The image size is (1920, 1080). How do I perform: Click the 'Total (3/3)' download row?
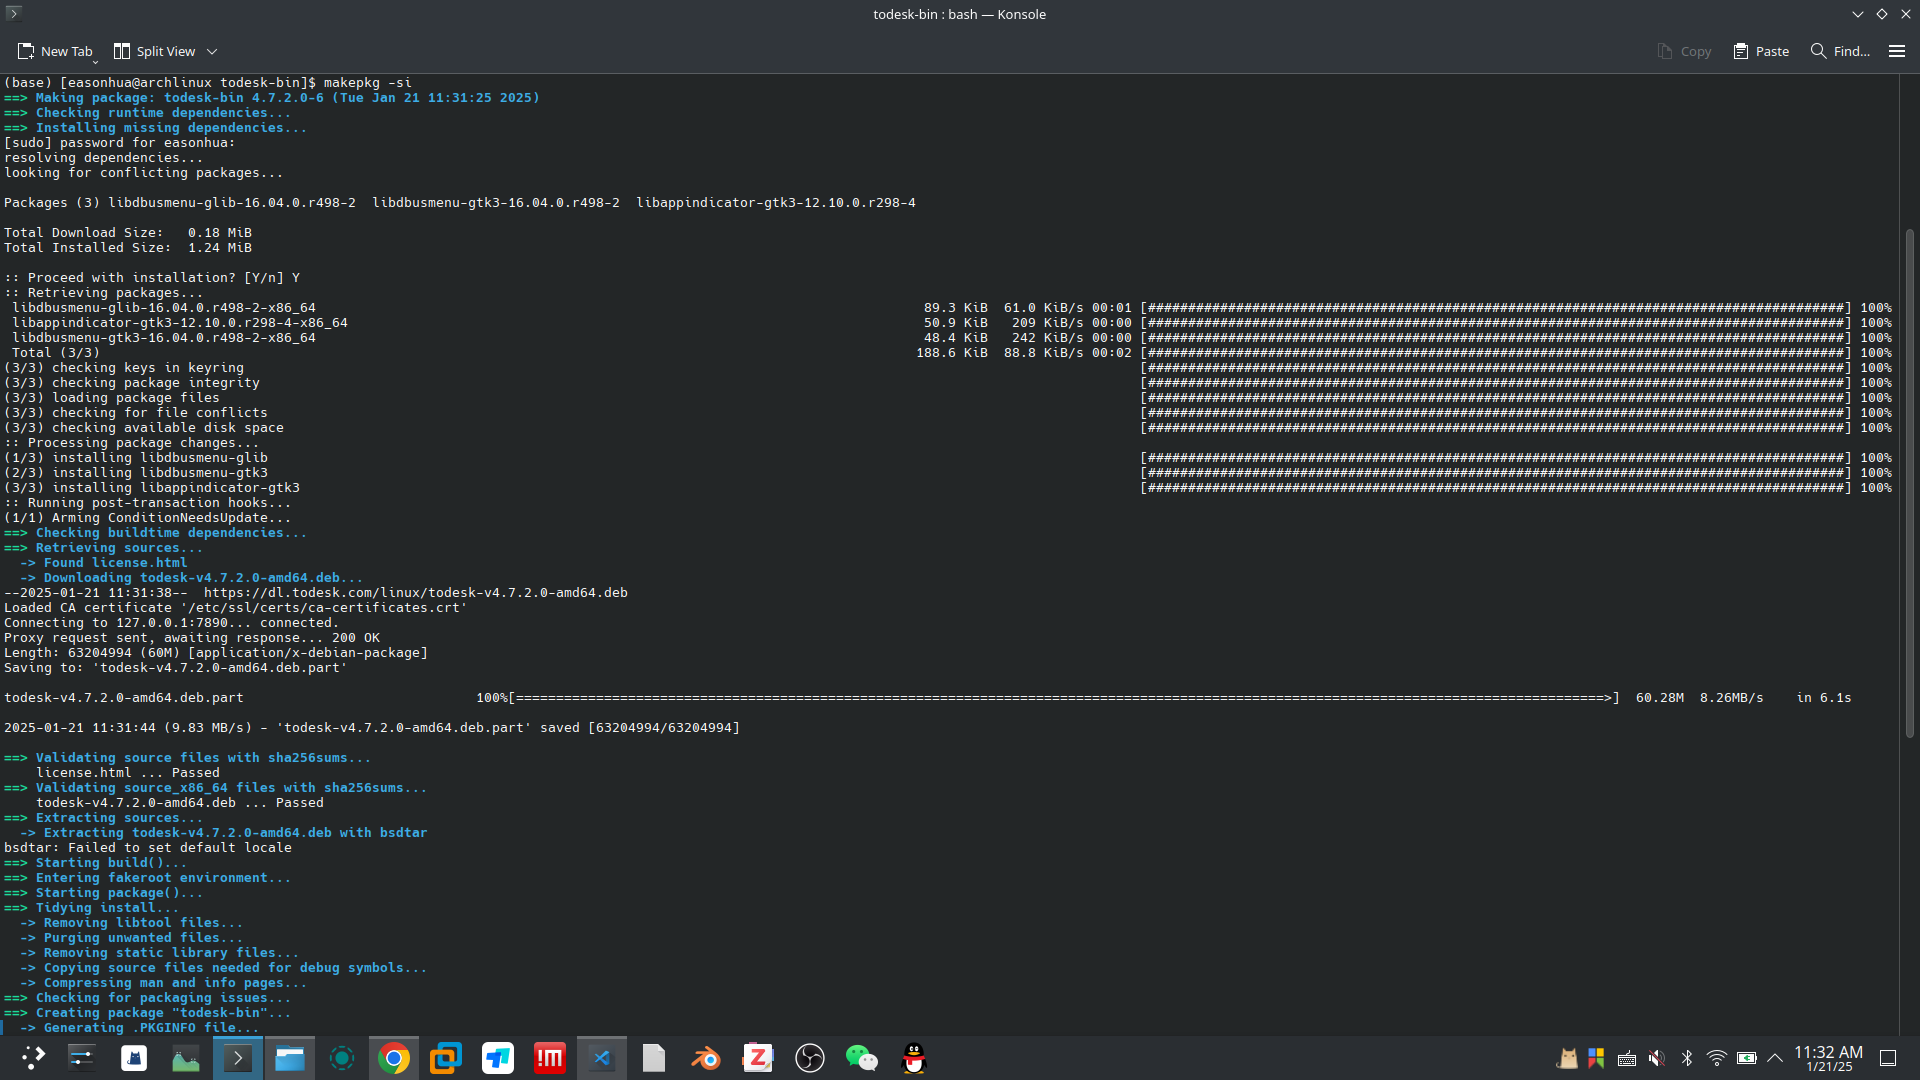pyautogui.click(x=56, y=353)
